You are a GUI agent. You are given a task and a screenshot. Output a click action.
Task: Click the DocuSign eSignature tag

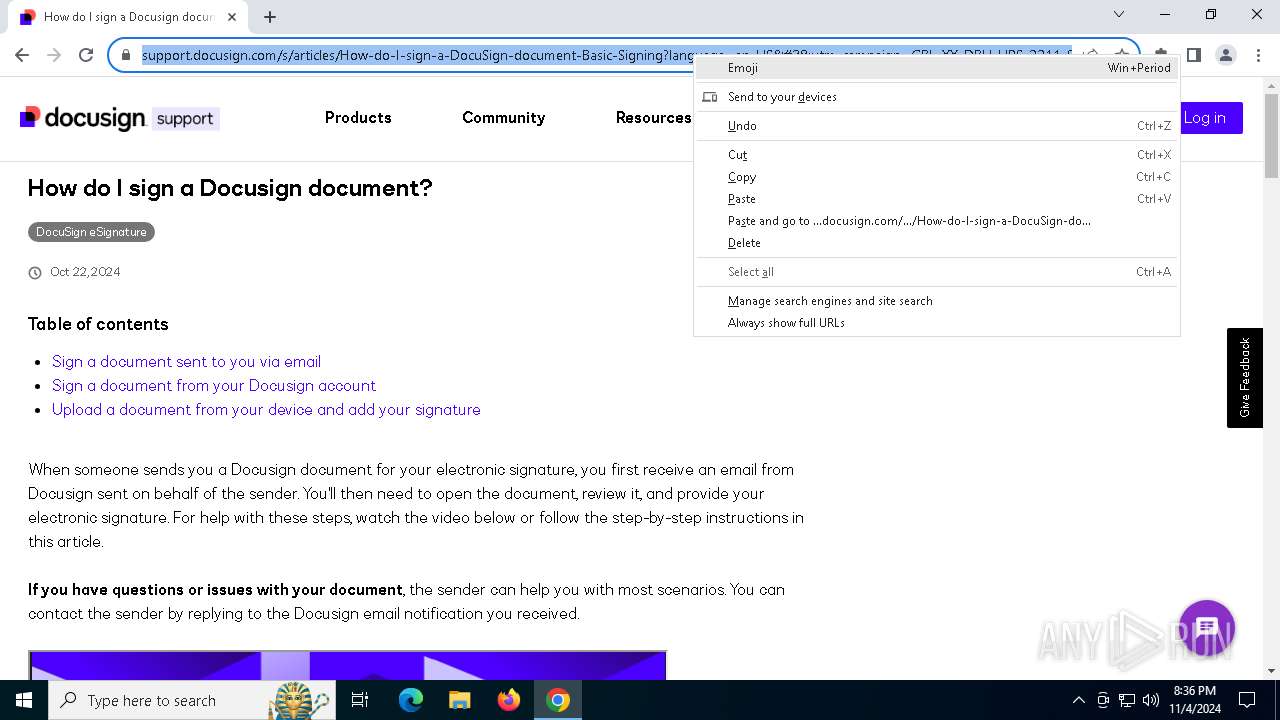[x=91, y=232]
